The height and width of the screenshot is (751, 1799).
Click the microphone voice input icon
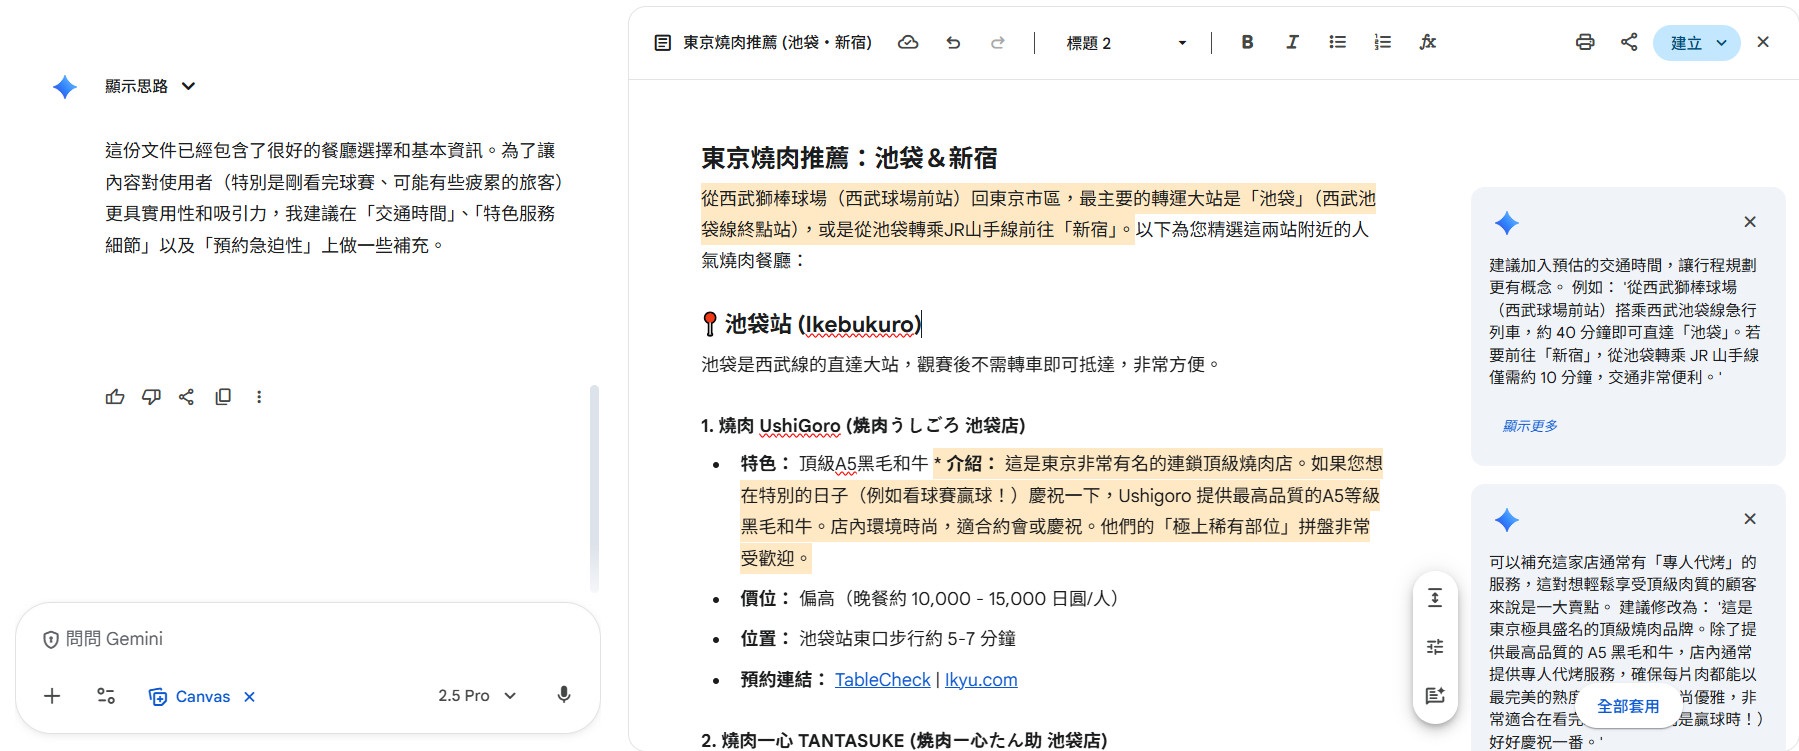click(x=564, y=695)
